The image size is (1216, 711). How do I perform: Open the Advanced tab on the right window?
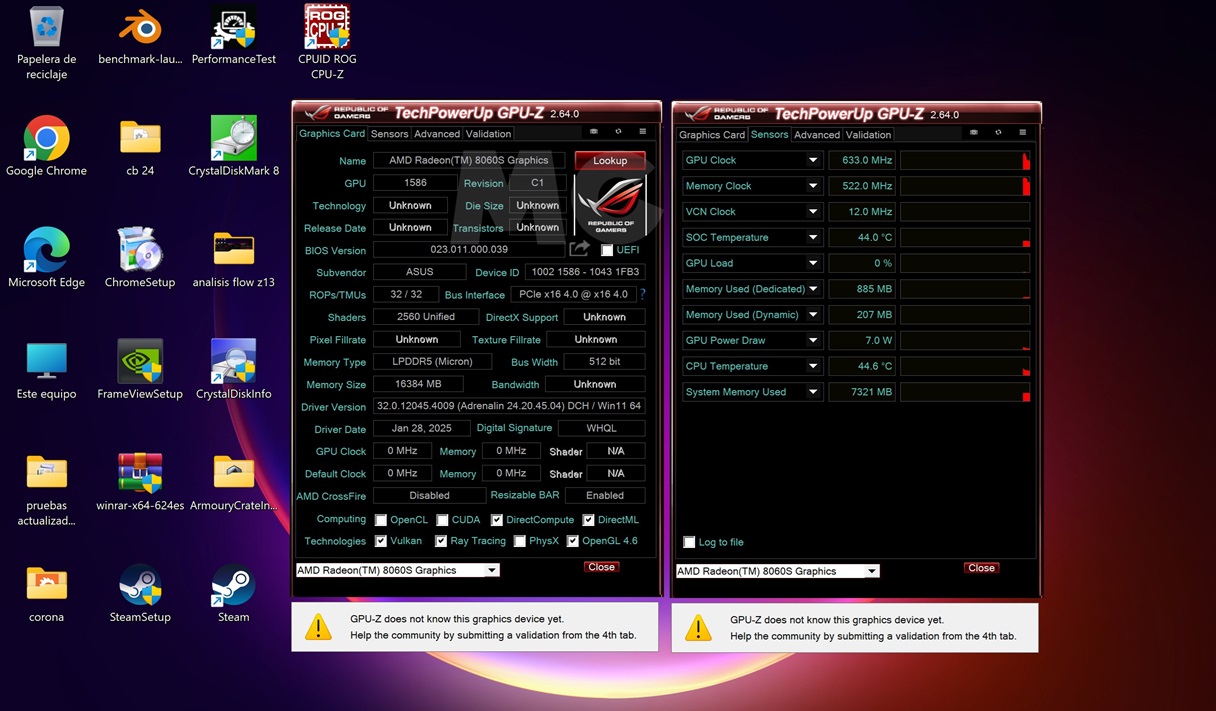pyautogui.click(x=817, y=134)
